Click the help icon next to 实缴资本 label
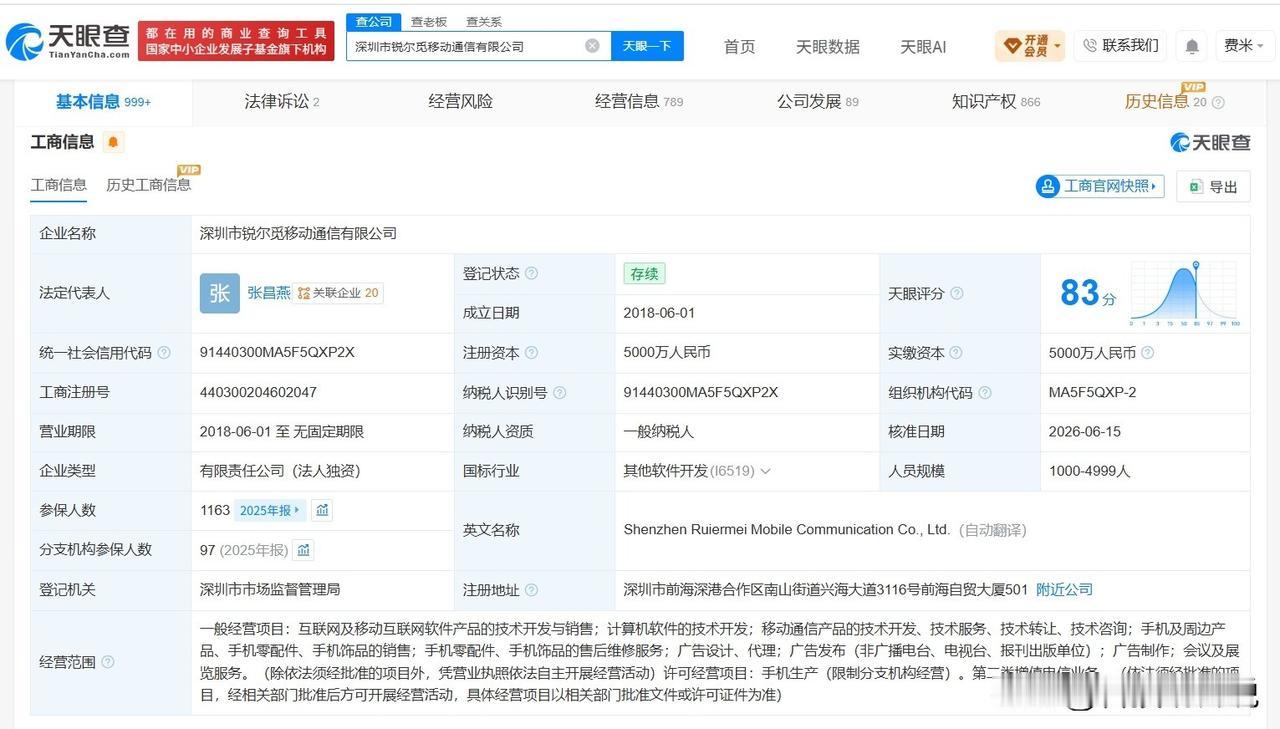 (x=956, y=352)
